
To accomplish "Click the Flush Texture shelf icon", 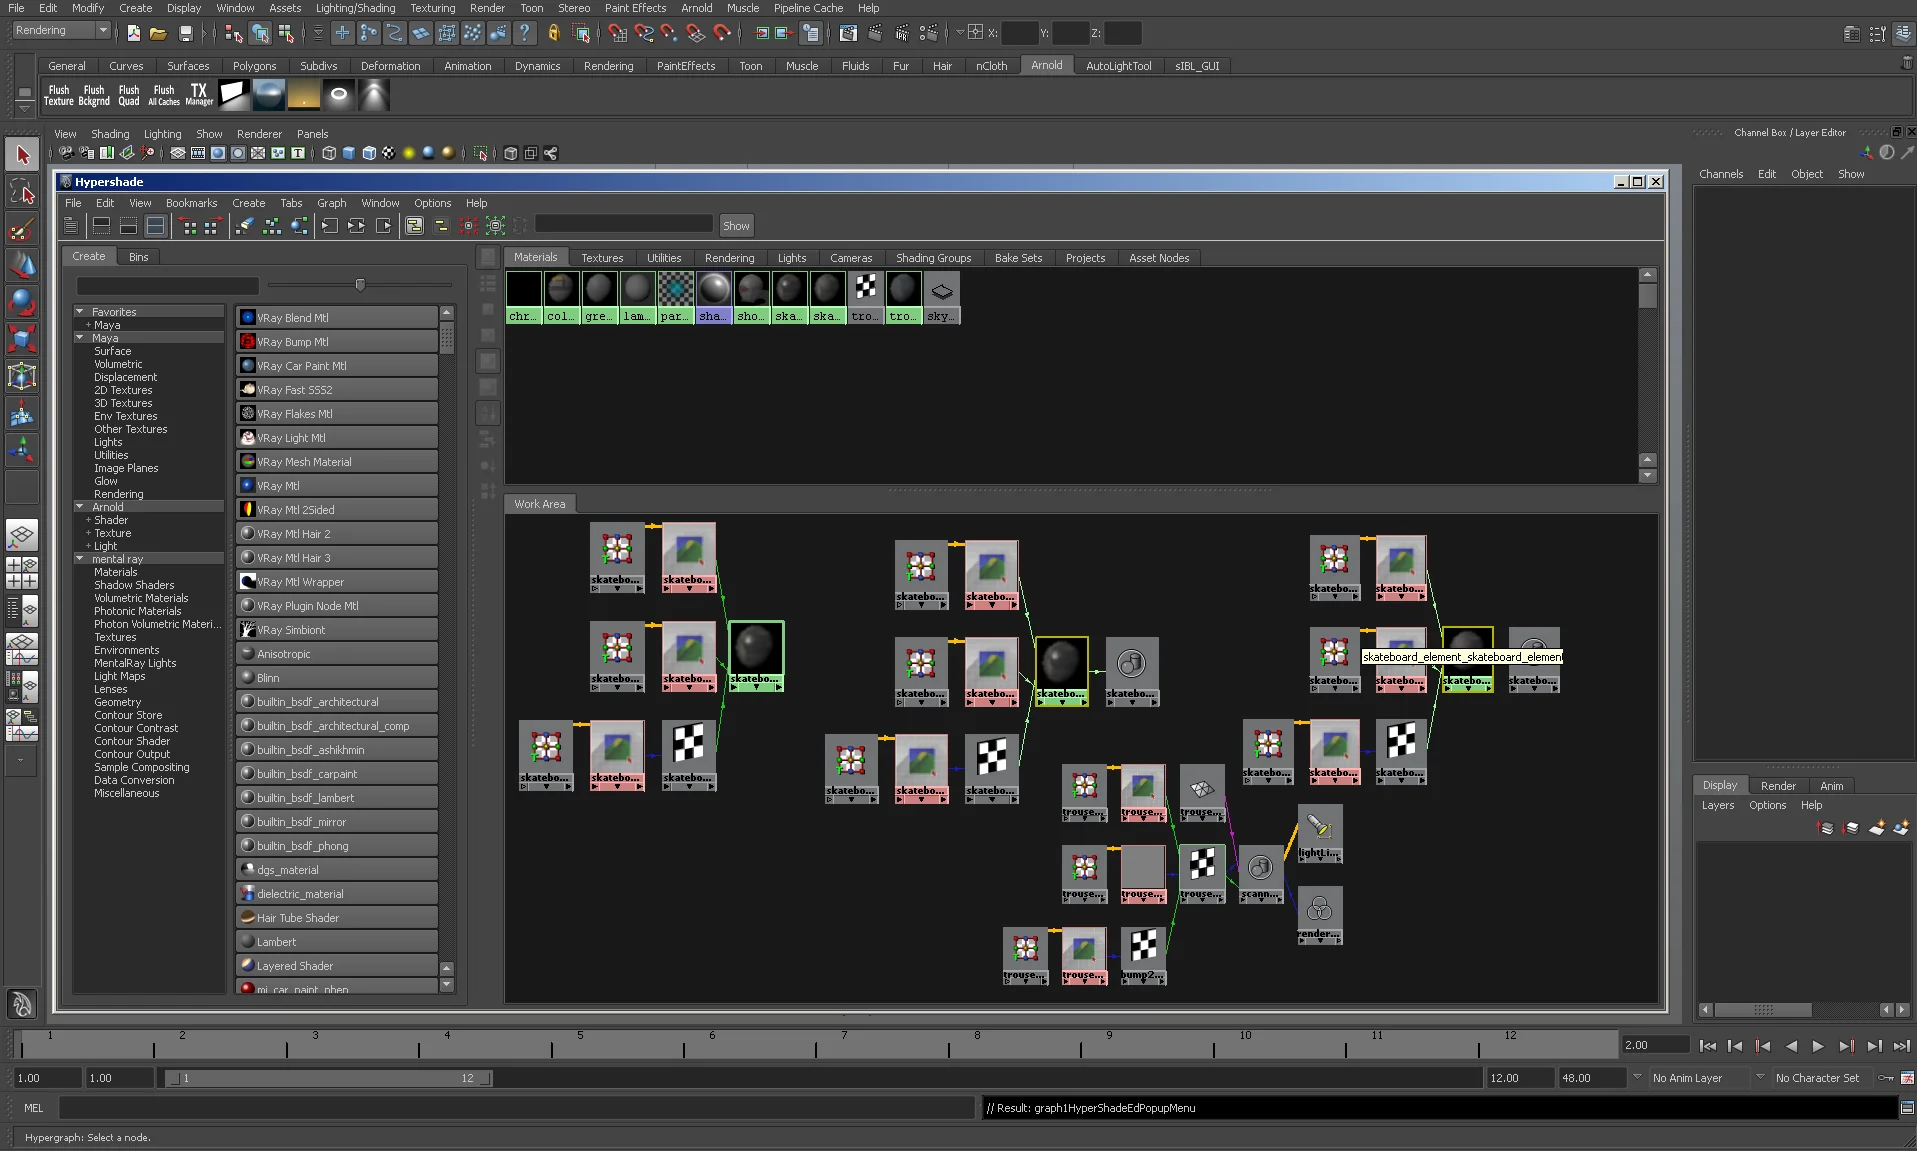I will (x=59, y=95).
